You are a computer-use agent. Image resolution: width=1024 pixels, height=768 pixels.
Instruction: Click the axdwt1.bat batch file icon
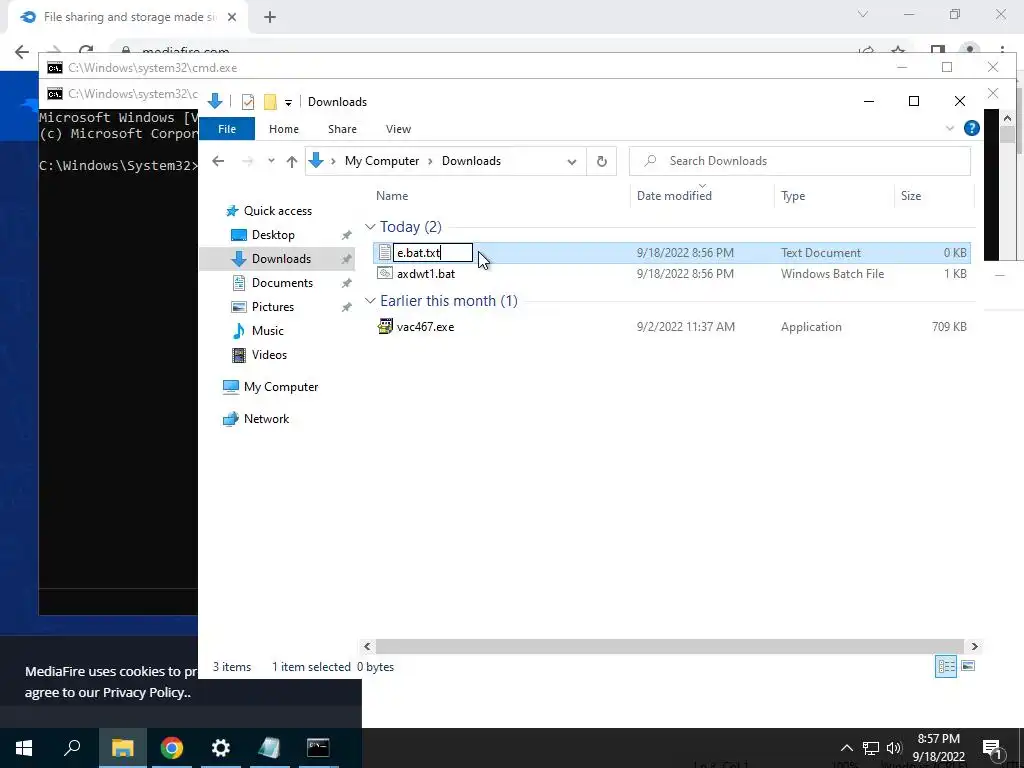385,274
